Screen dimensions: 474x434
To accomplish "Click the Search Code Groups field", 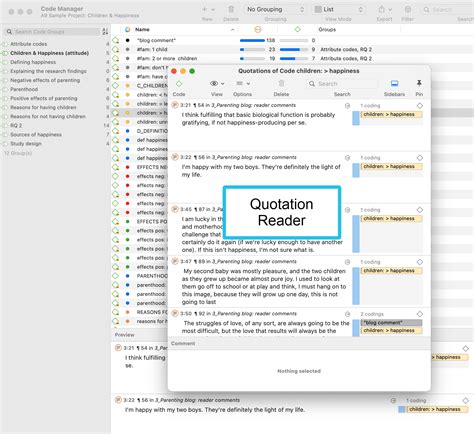I will click(x=52, y=32).
